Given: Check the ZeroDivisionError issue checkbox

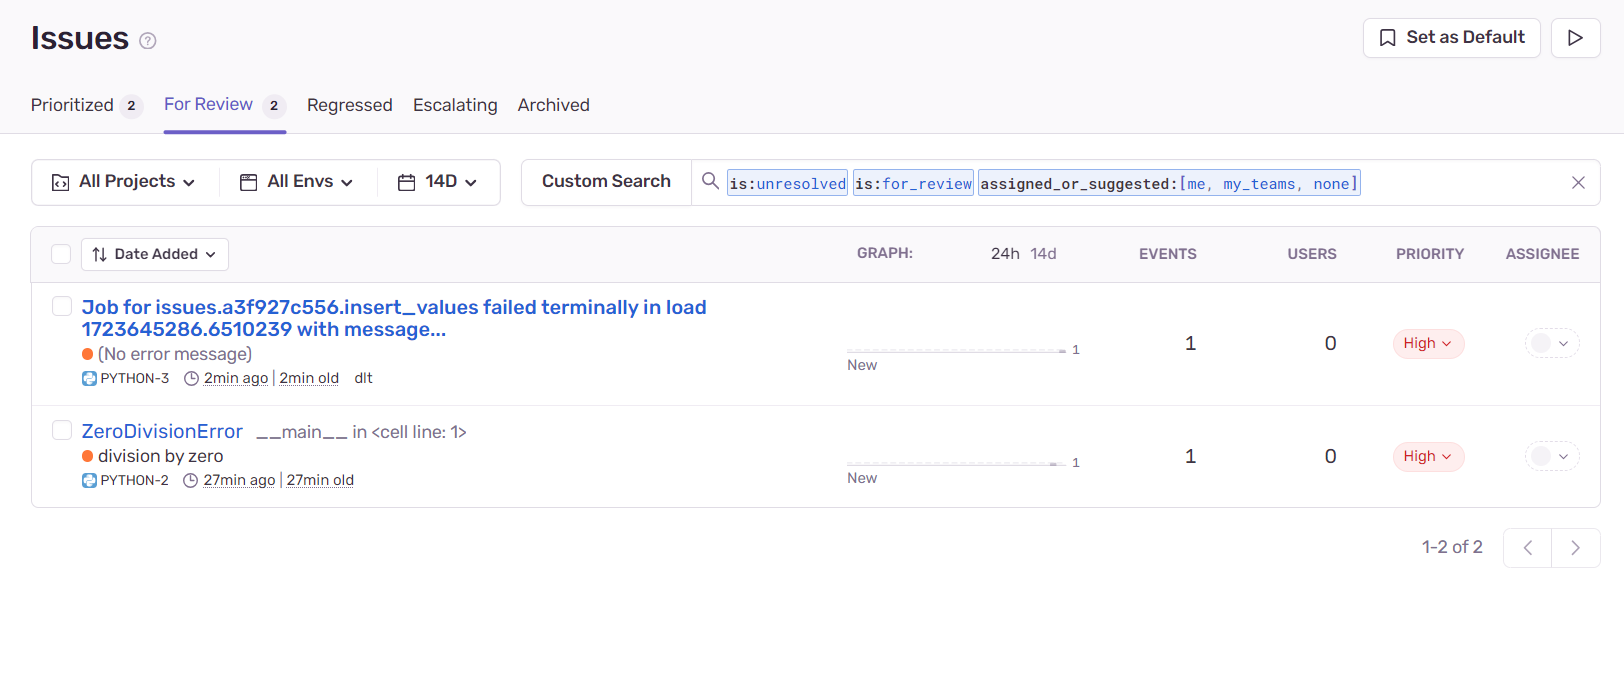Looking at the screenshot, I should (62, 430).
